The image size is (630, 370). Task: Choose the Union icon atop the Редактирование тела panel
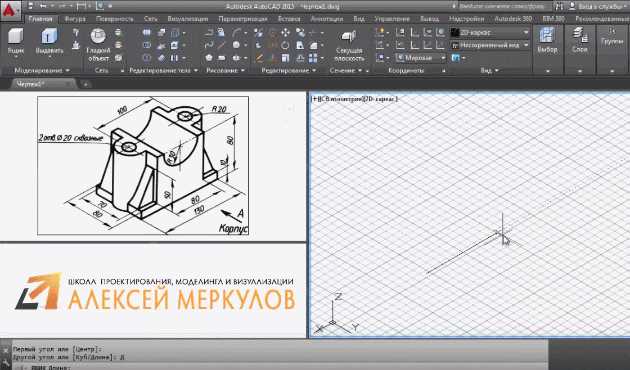pyautogui.click(x=147, y=33)
